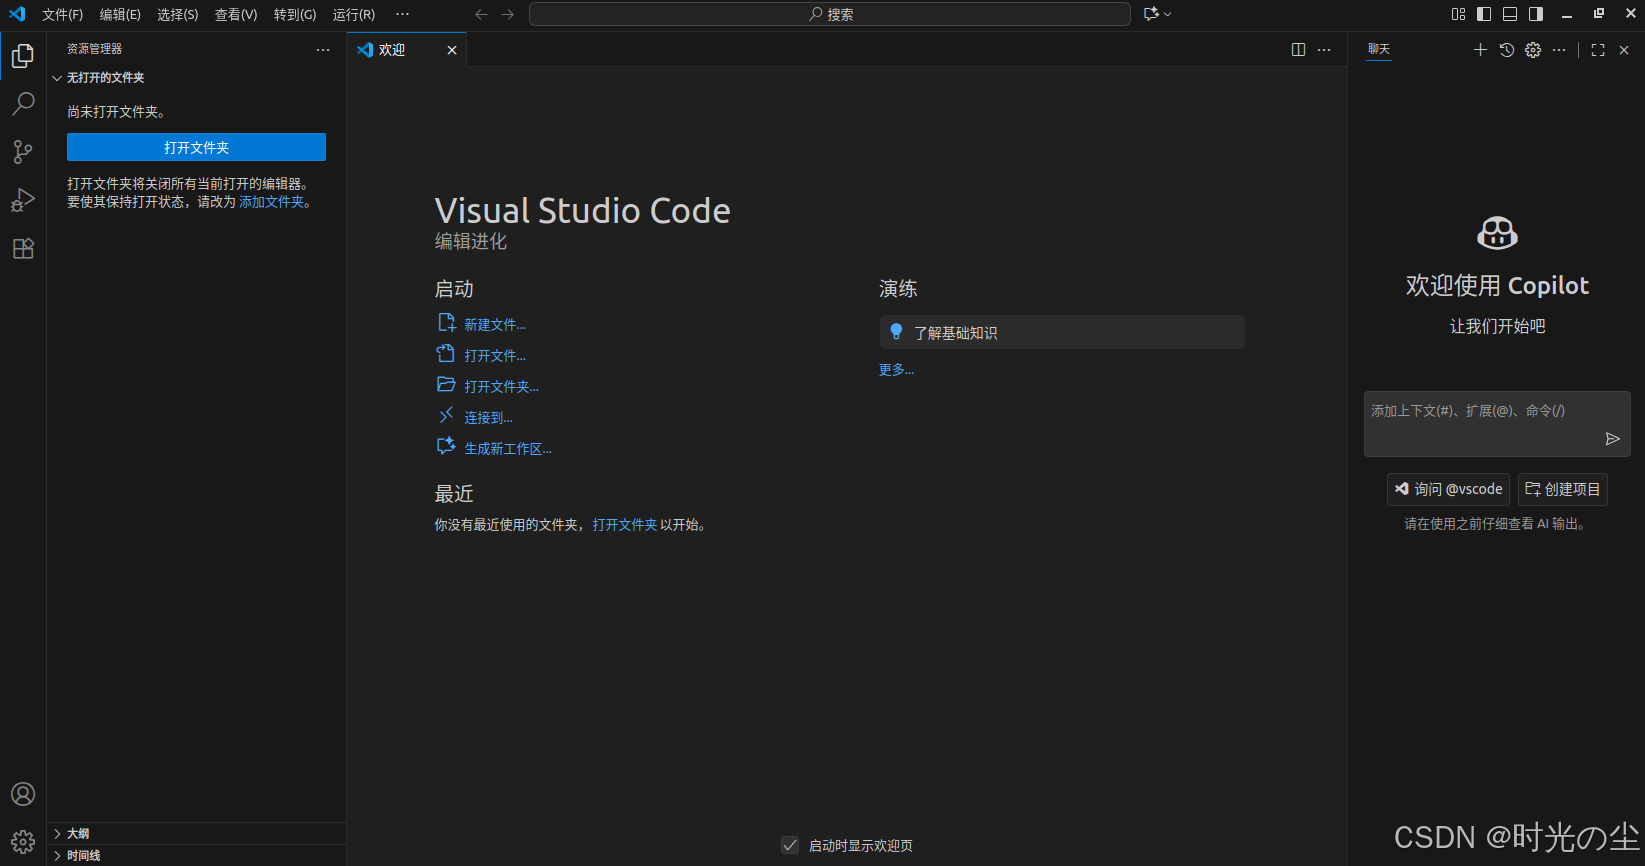Go forward with the right arrow

point(508,14)
